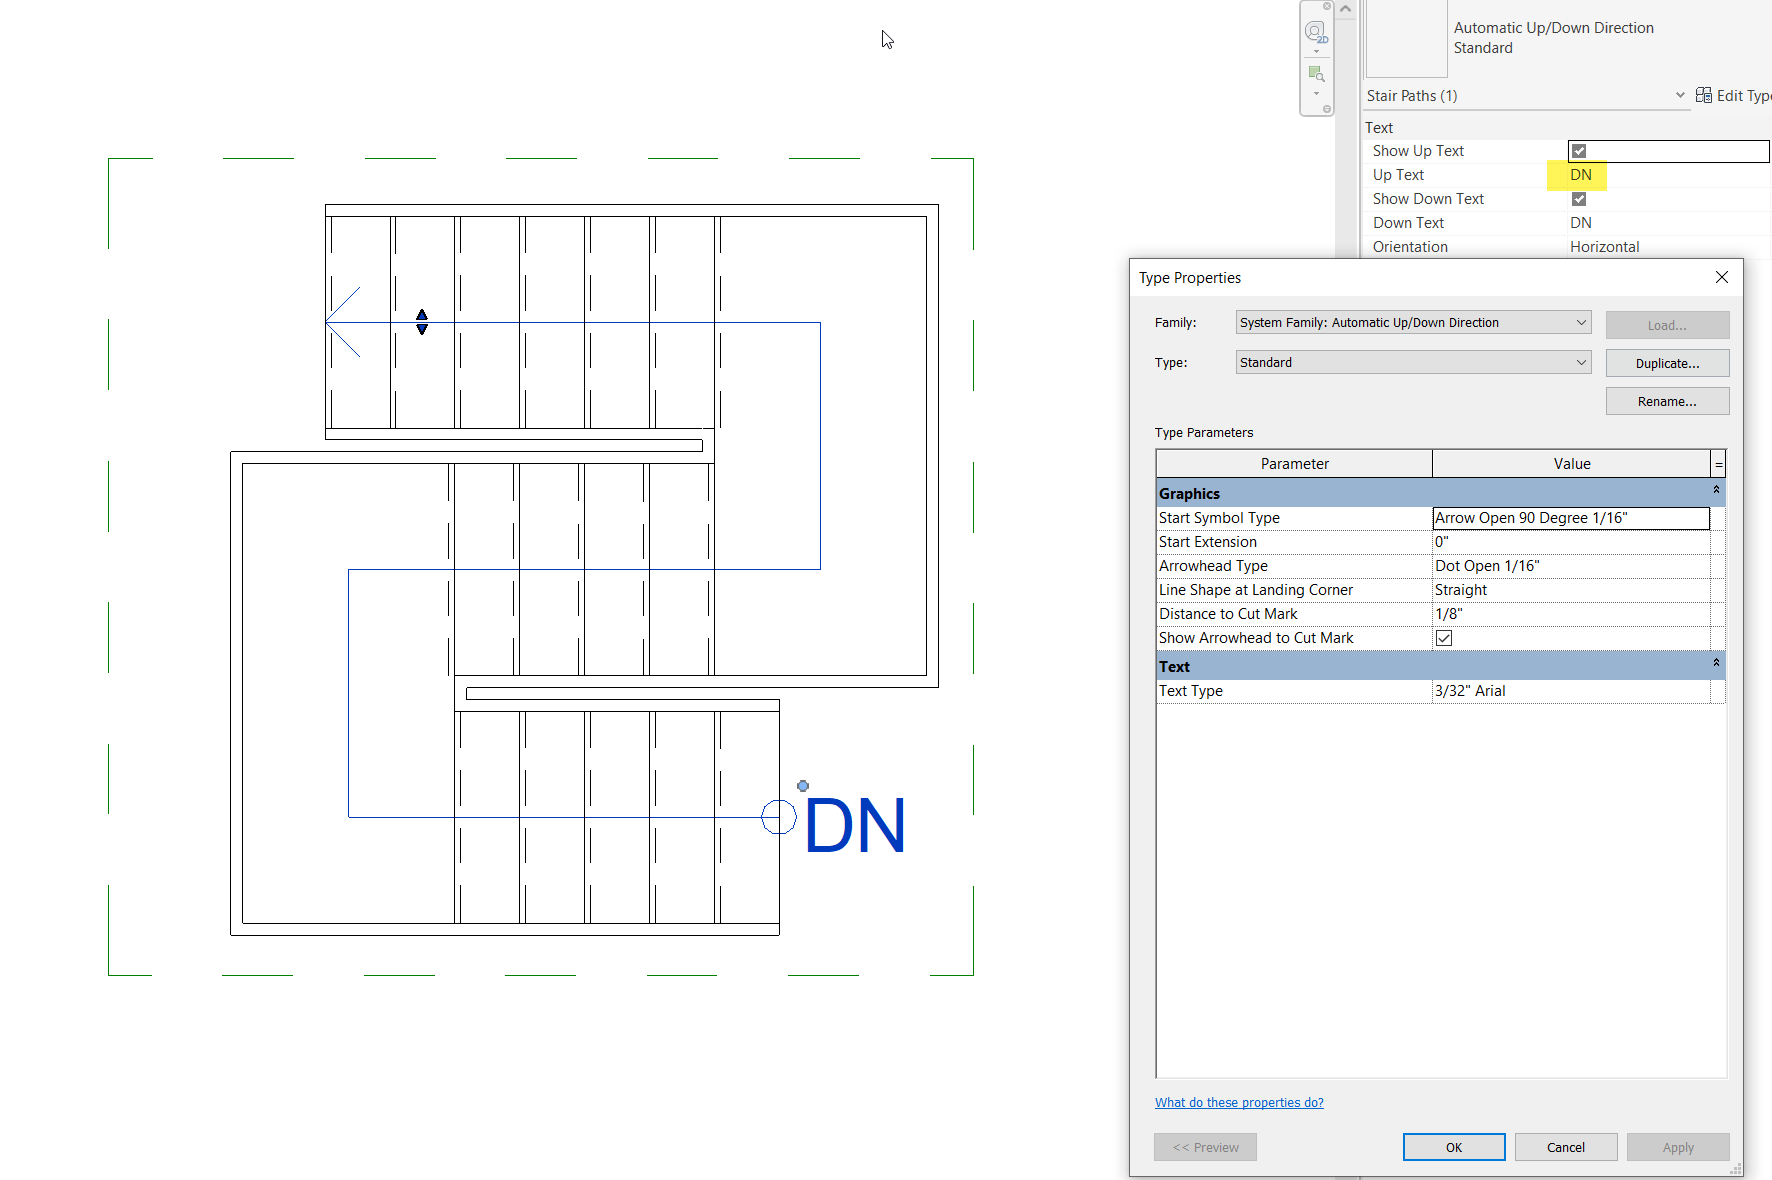
Task: Expand the steering wheel options arrow
Action: pos(1316,51)
